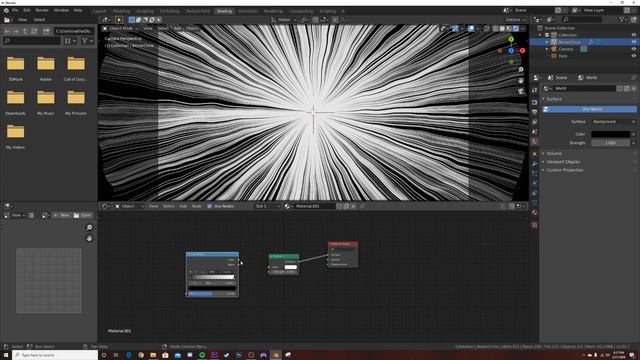Toggle Use Nodes checkbox in node editor

pos(210,206)
